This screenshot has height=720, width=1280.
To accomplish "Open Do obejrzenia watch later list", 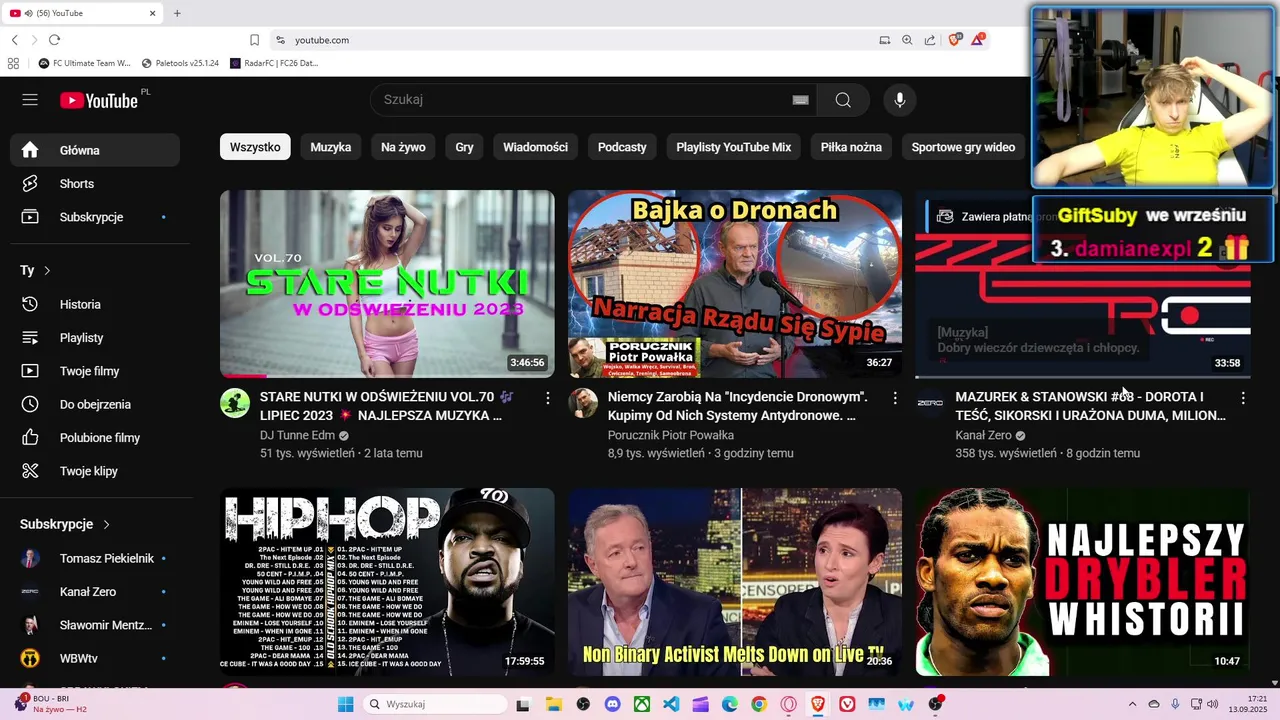I will [95, 404].
